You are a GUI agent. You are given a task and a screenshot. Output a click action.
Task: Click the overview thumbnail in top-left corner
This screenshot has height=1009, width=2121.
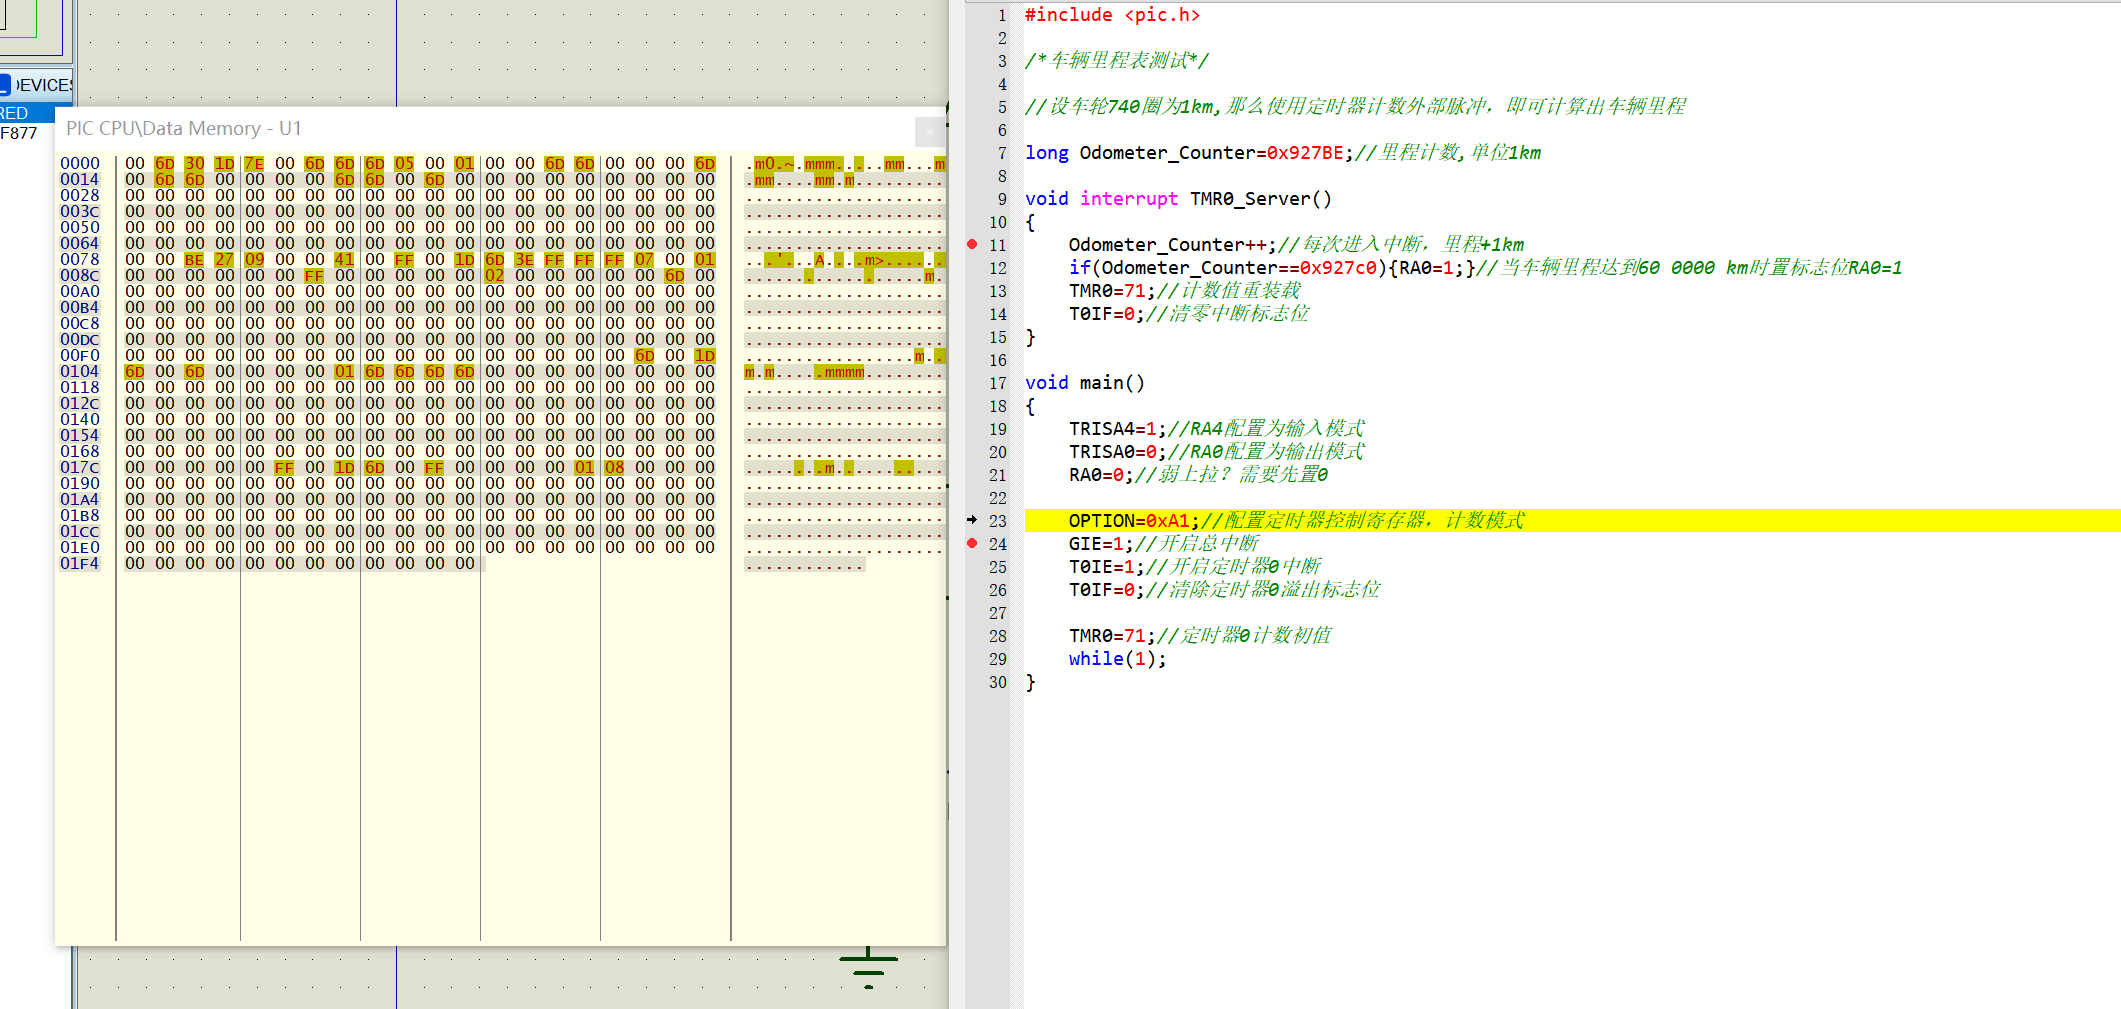click(x=30, y=25)
